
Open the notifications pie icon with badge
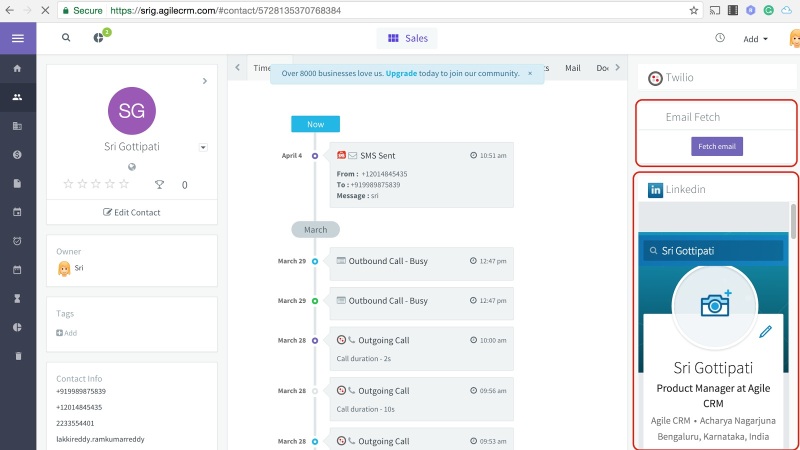click(x=101, y=36)
